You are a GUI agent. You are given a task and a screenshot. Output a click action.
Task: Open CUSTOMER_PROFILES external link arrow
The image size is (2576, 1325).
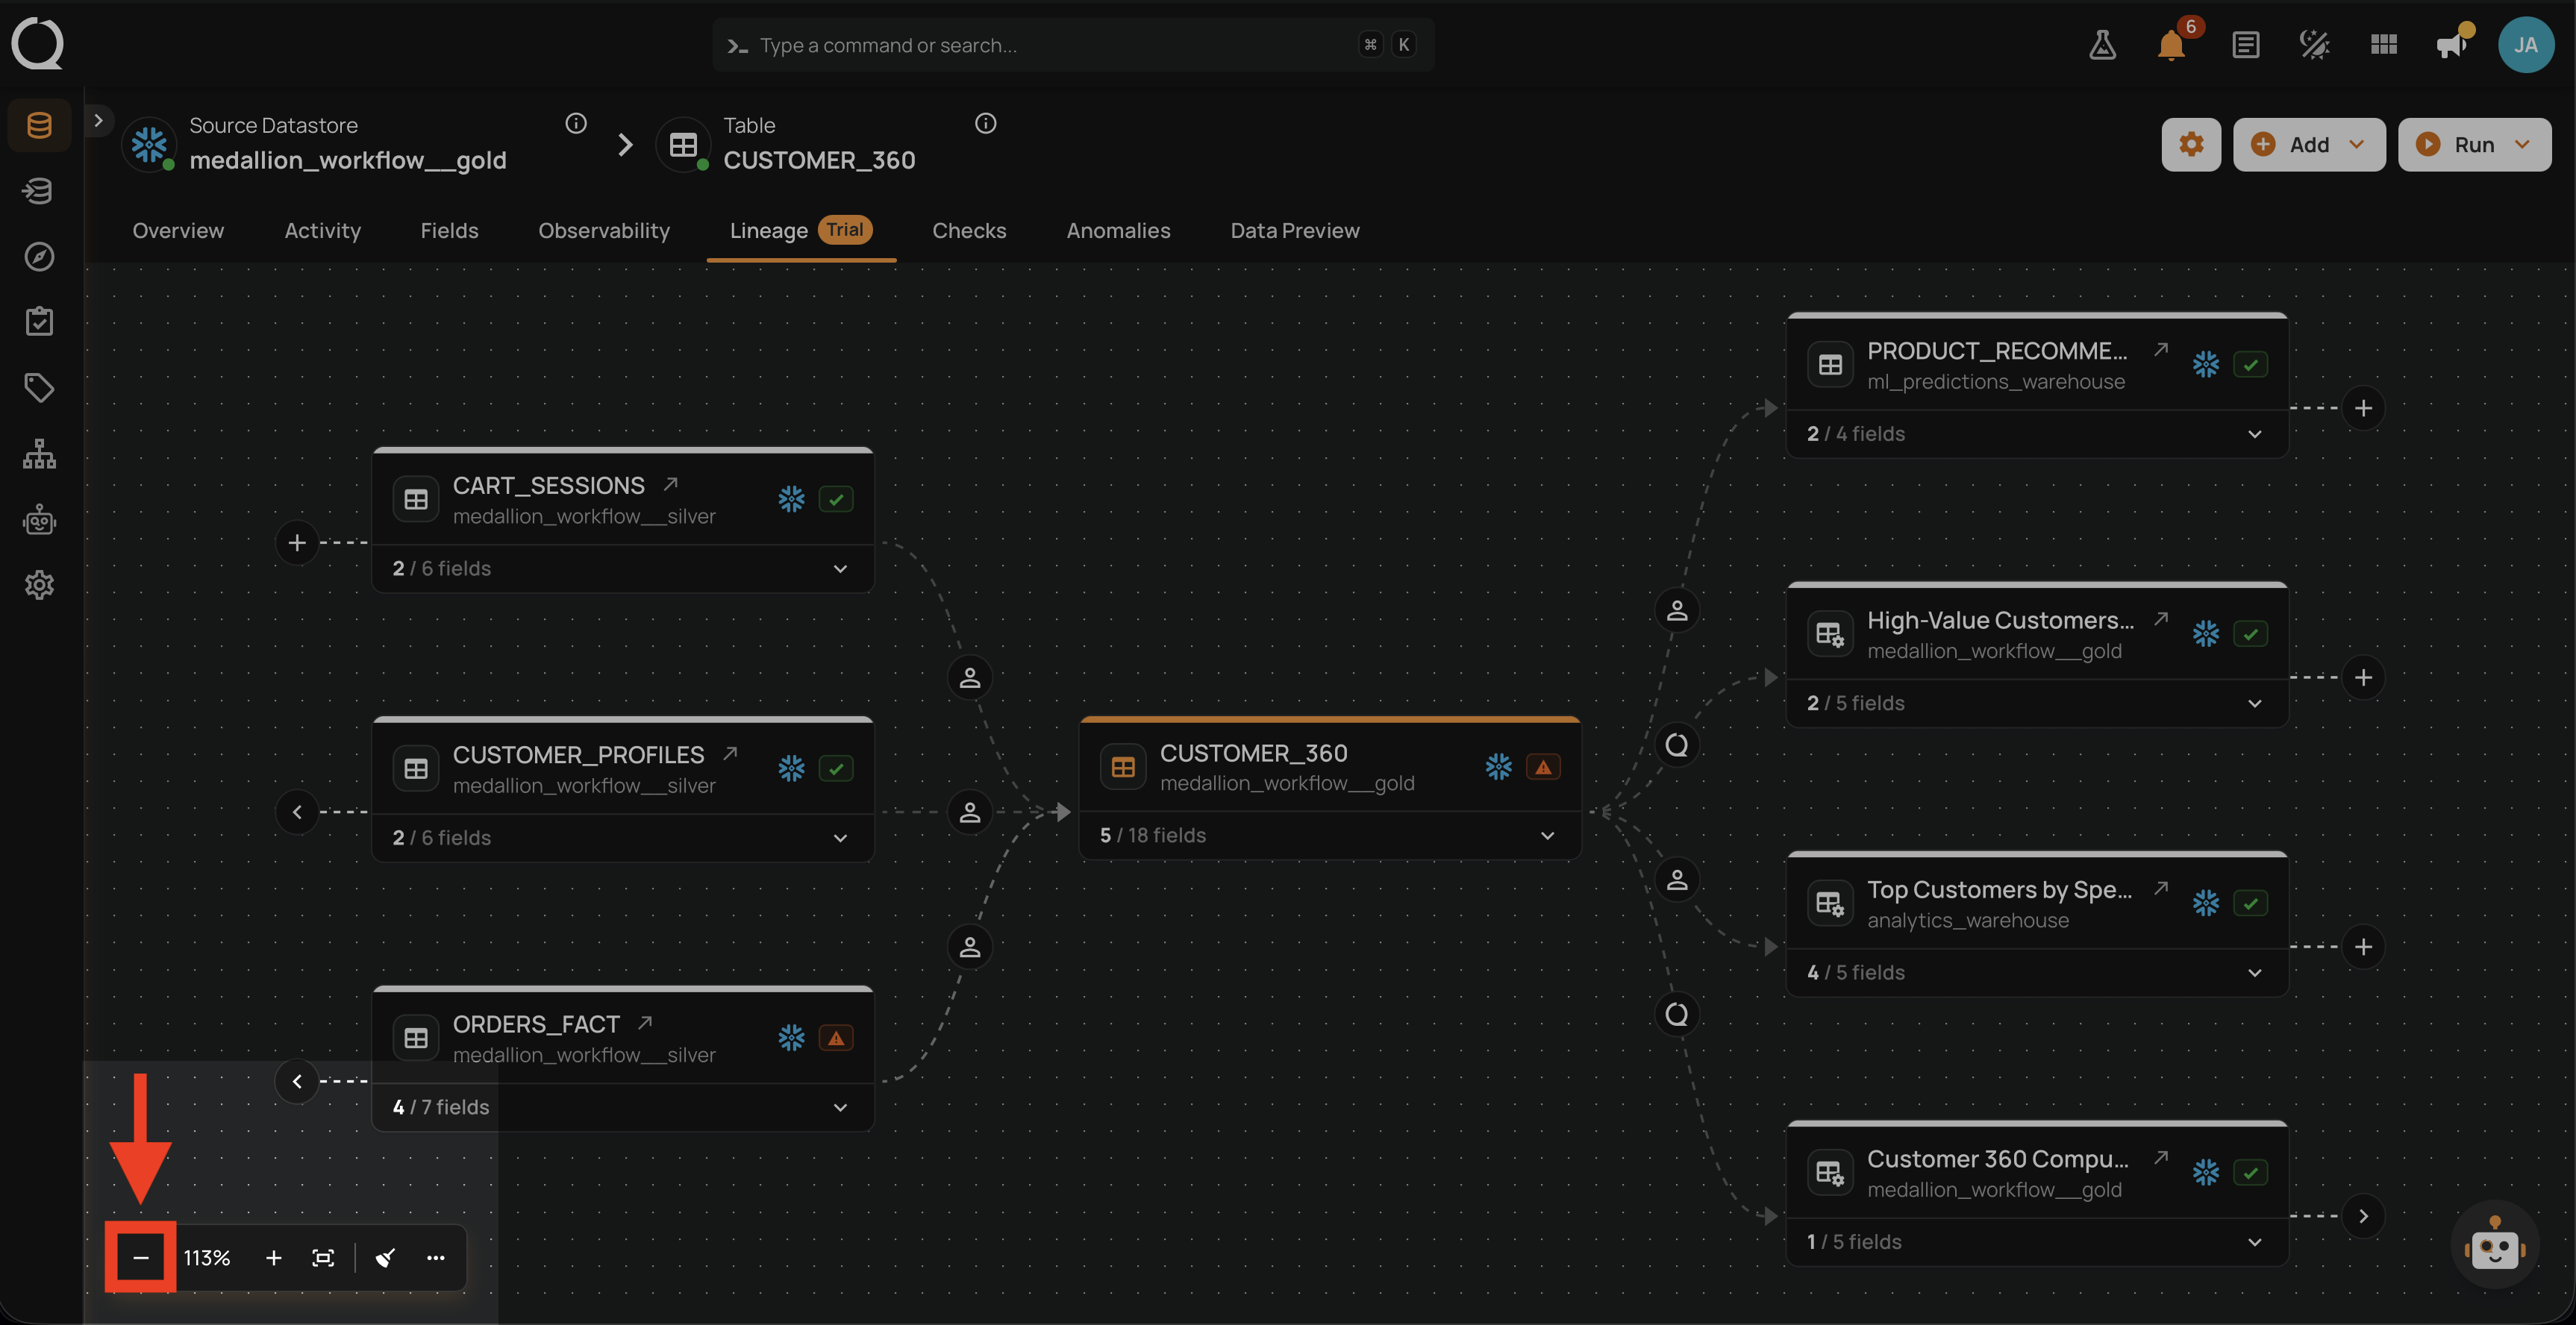tap(730, 753)
